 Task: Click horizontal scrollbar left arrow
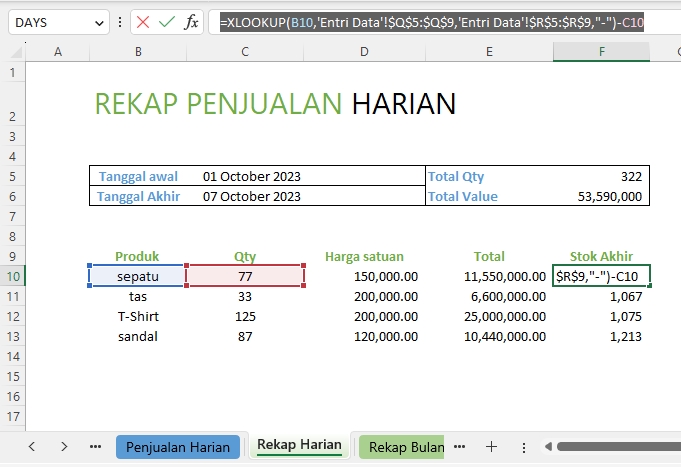click(x=548, y=447)
